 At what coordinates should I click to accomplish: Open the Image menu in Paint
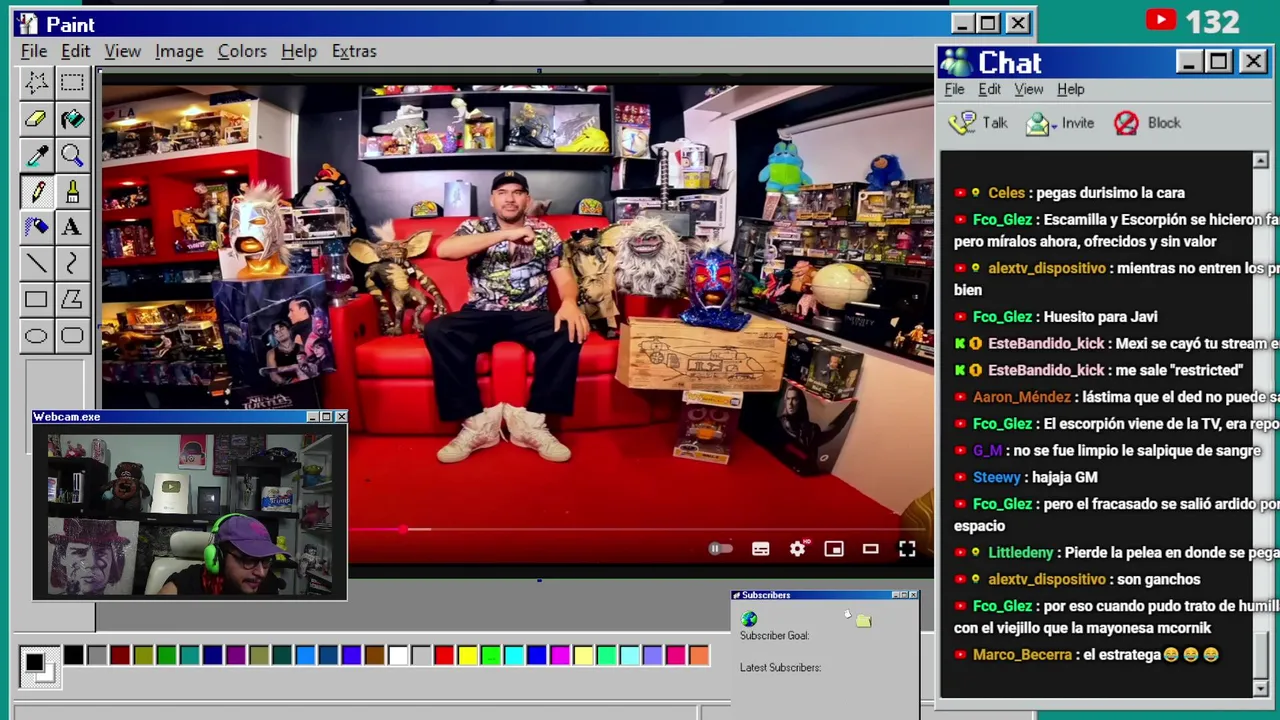179,51
